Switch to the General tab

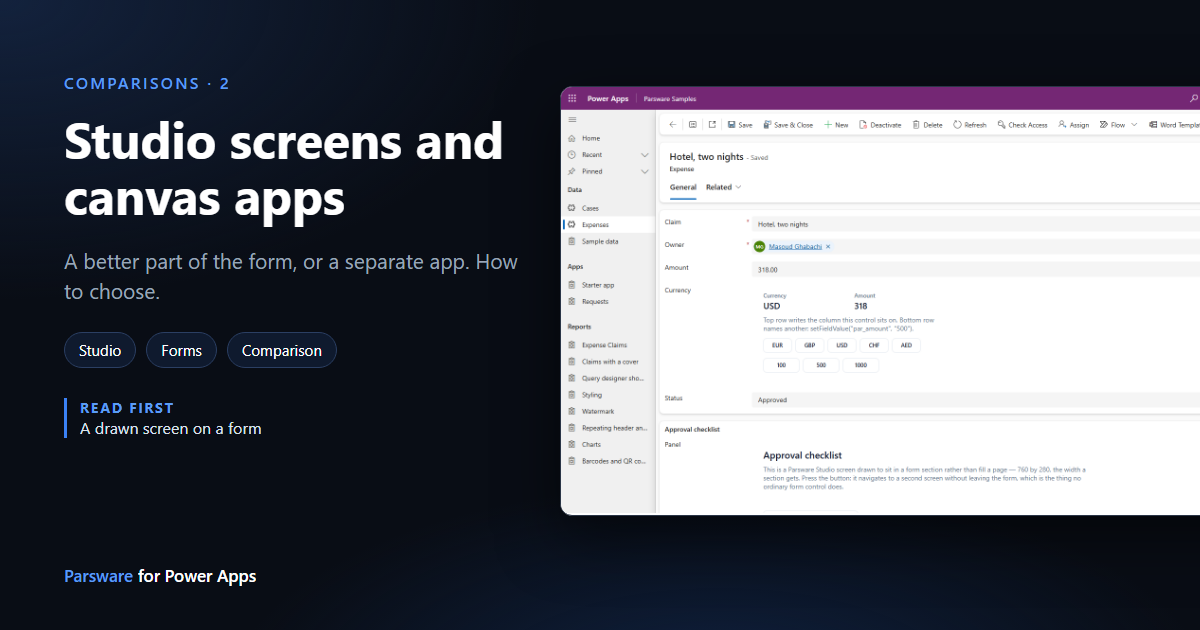tap(683, 187)
